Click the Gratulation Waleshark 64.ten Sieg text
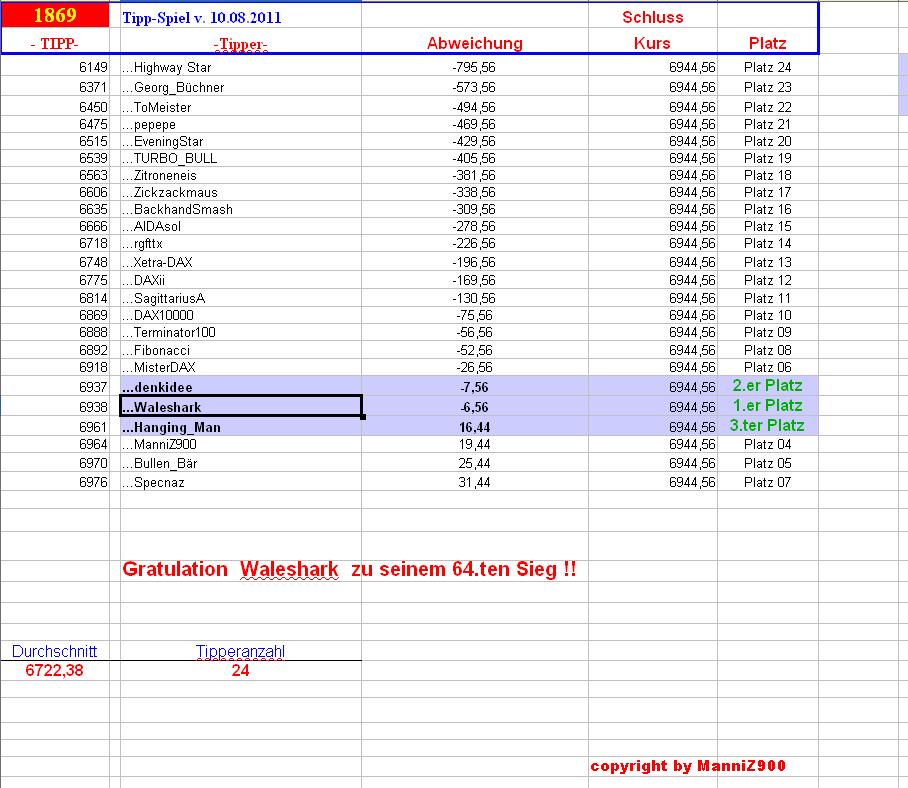The width and height of the screenshot is (908, 788). click(x=349, y=569)
